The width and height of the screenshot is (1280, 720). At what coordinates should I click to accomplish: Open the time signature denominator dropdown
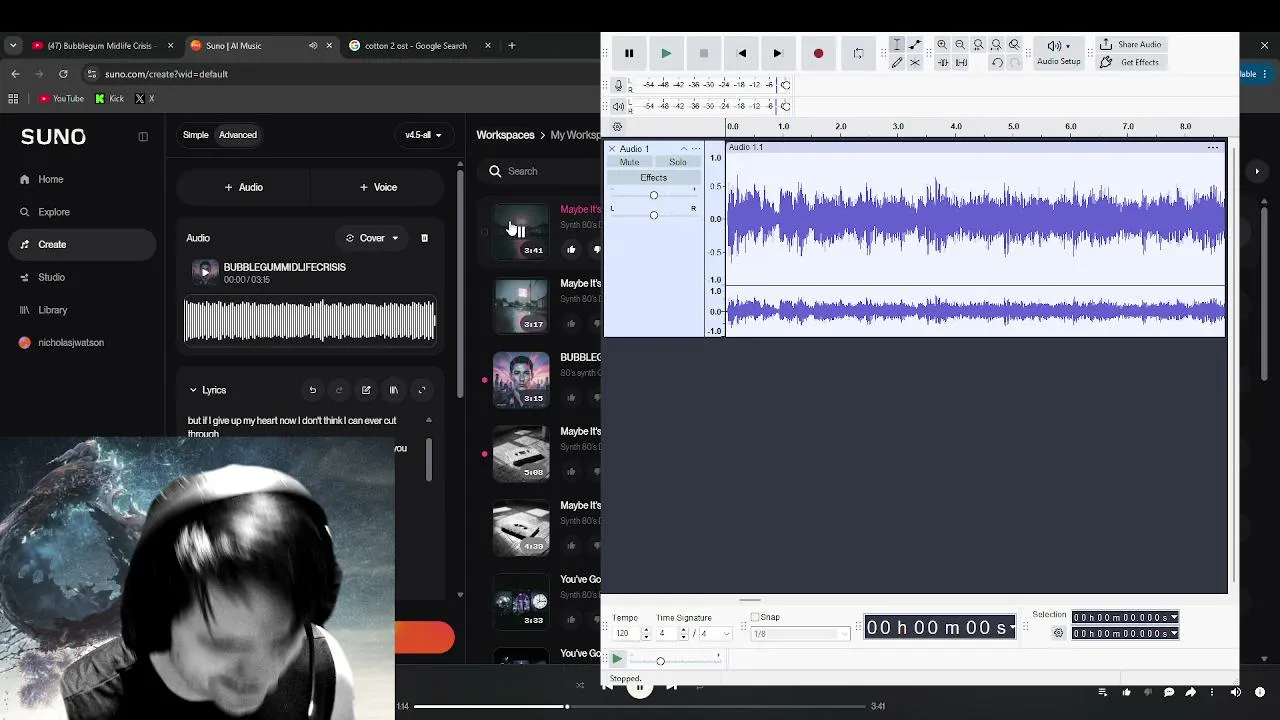pos(716,634)
